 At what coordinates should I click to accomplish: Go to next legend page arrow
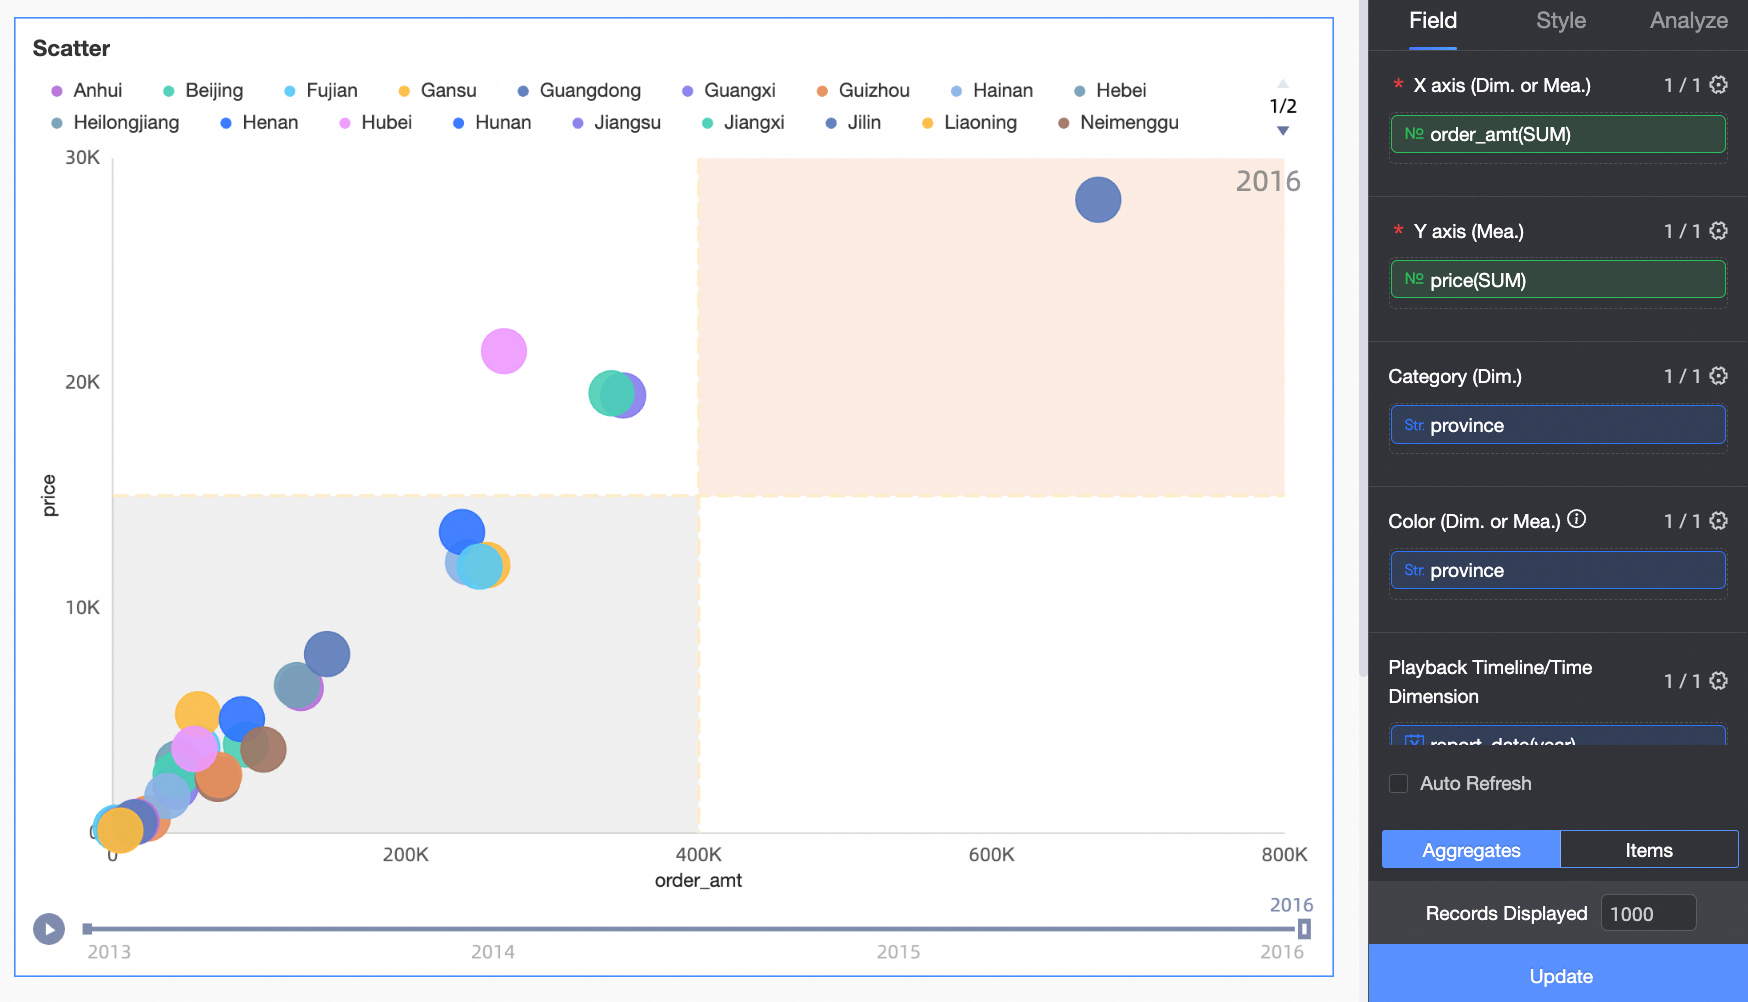click(x=1283, y=131)
